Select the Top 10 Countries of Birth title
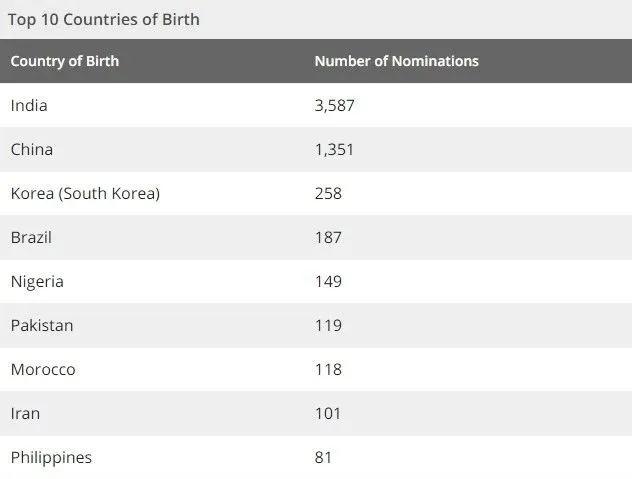The height and width of the screenshot is (479, 632). pyautogui.click(x=104, y=20)
